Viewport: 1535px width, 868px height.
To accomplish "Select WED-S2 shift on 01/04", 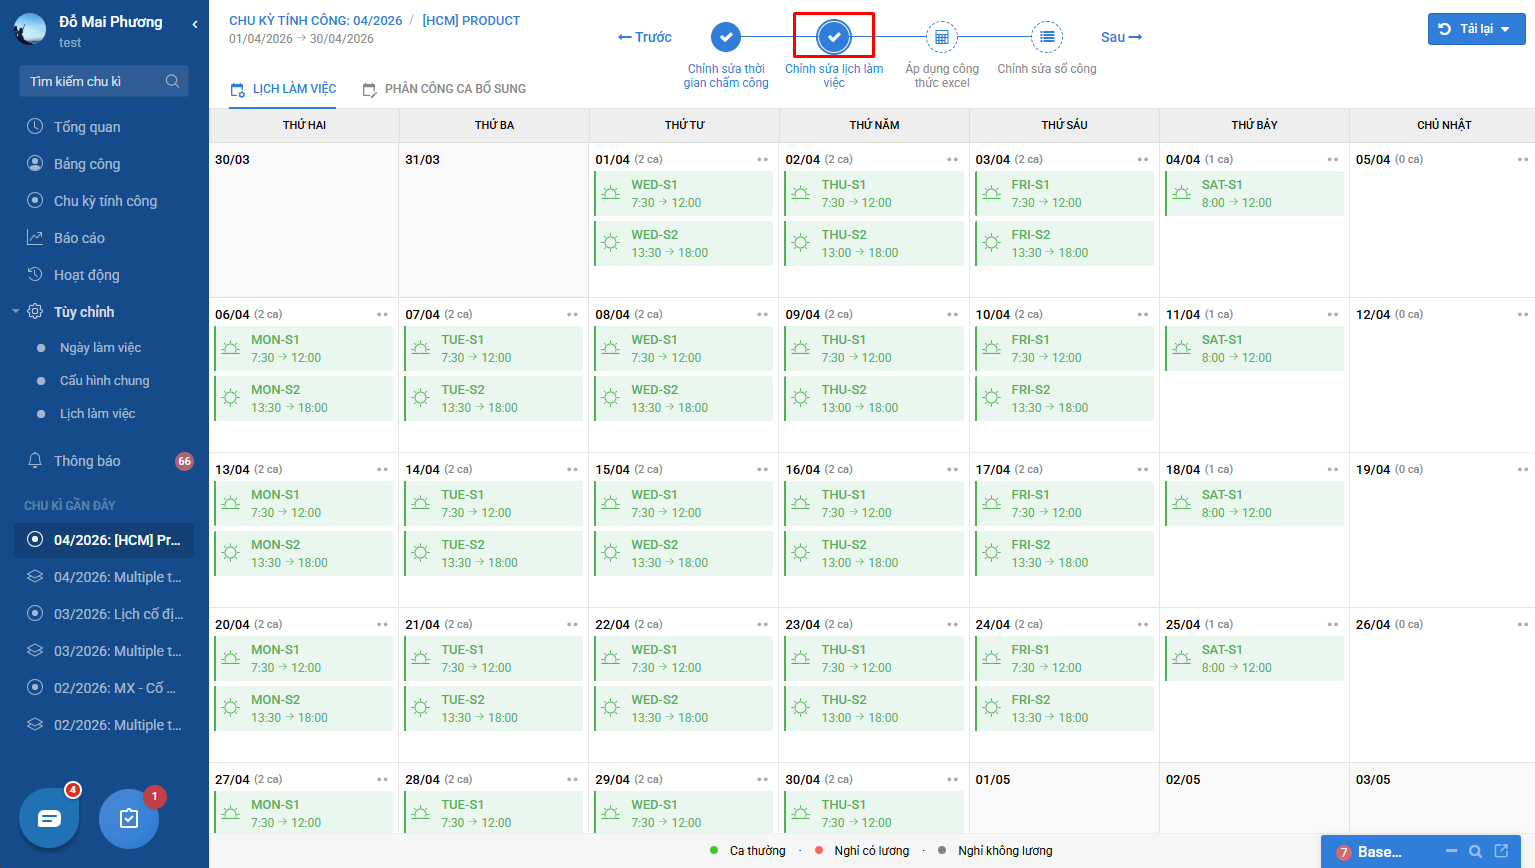I will (684, 243).
